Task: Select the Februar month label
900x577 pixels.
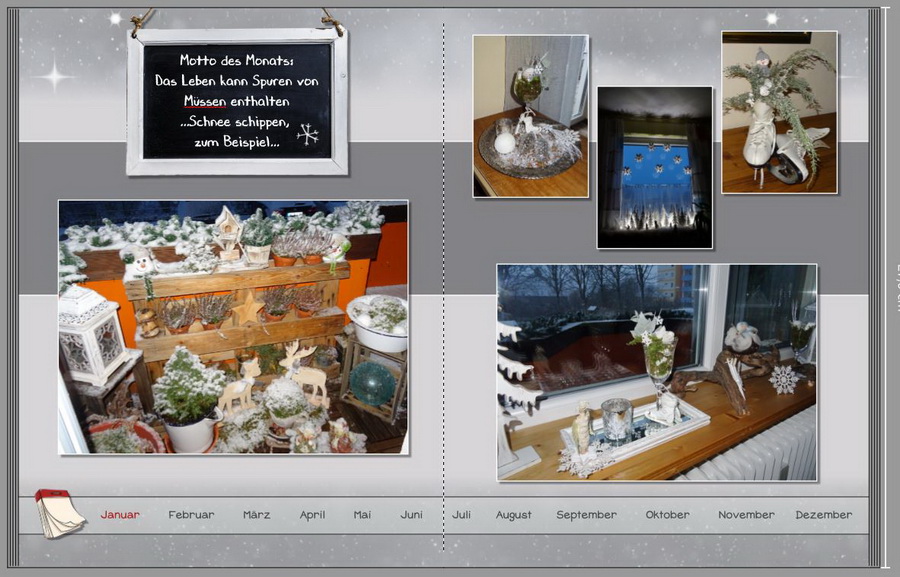Action: tap(191, 514)
